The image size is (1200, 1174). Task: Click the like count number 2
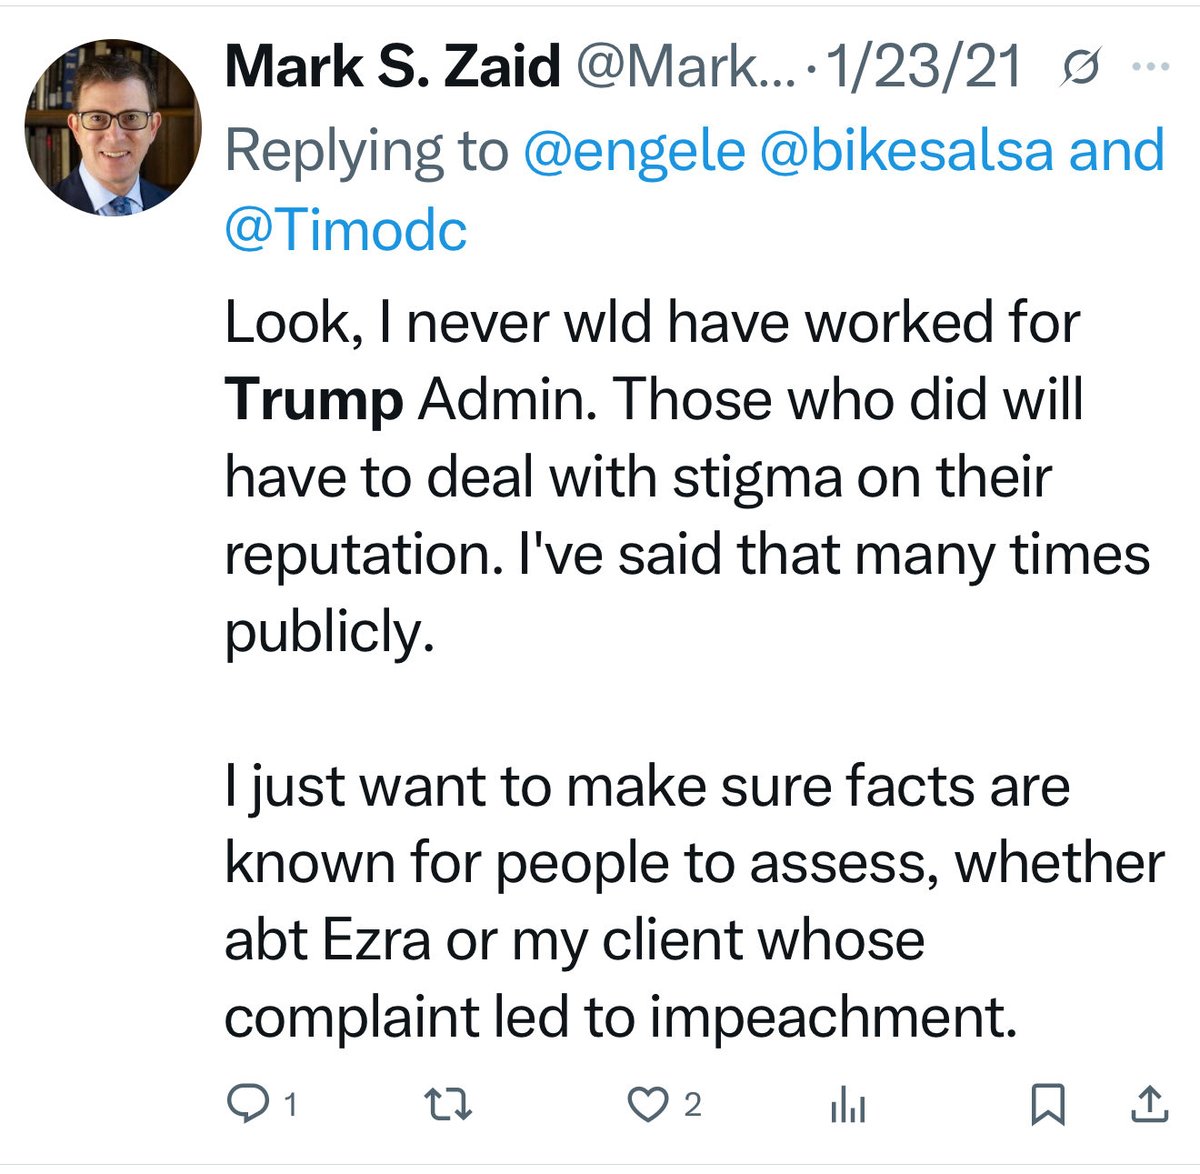692,1105
